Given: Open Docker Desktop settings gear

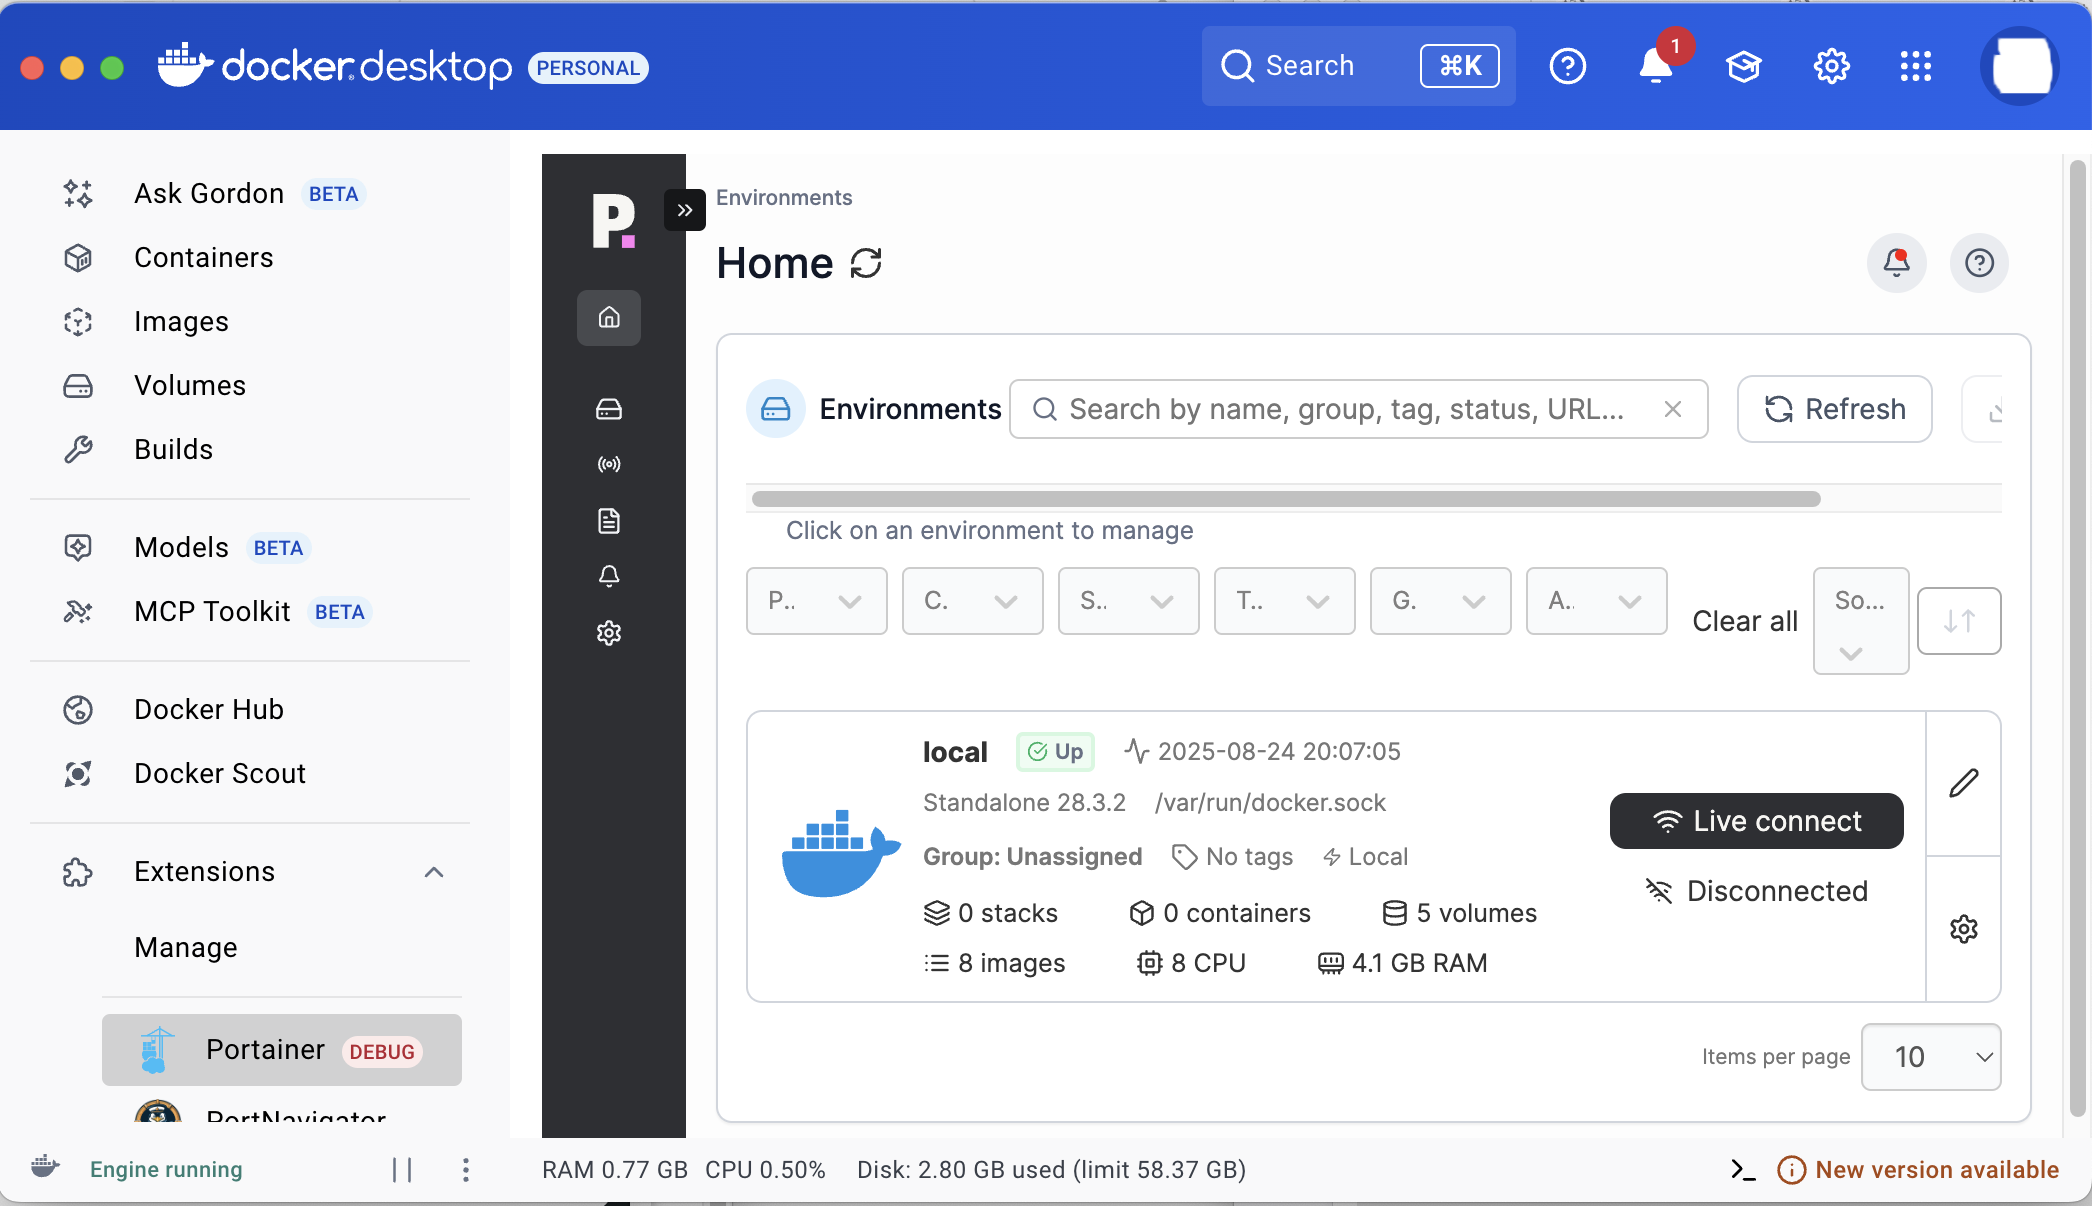Looking at the screenshot, I should 1832,66.
